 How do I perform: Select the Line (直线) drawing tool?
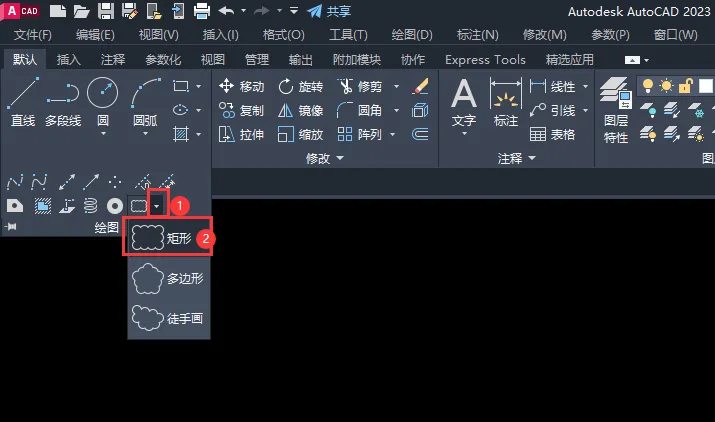pos(22,101)
